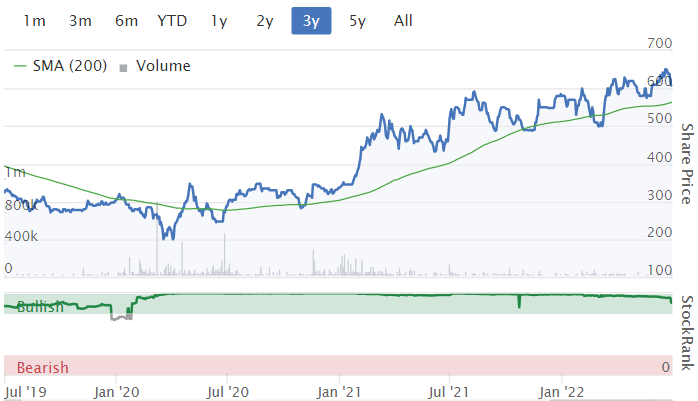Click the Jul '20 date axis label
The image size is (698, 401).
227,392
